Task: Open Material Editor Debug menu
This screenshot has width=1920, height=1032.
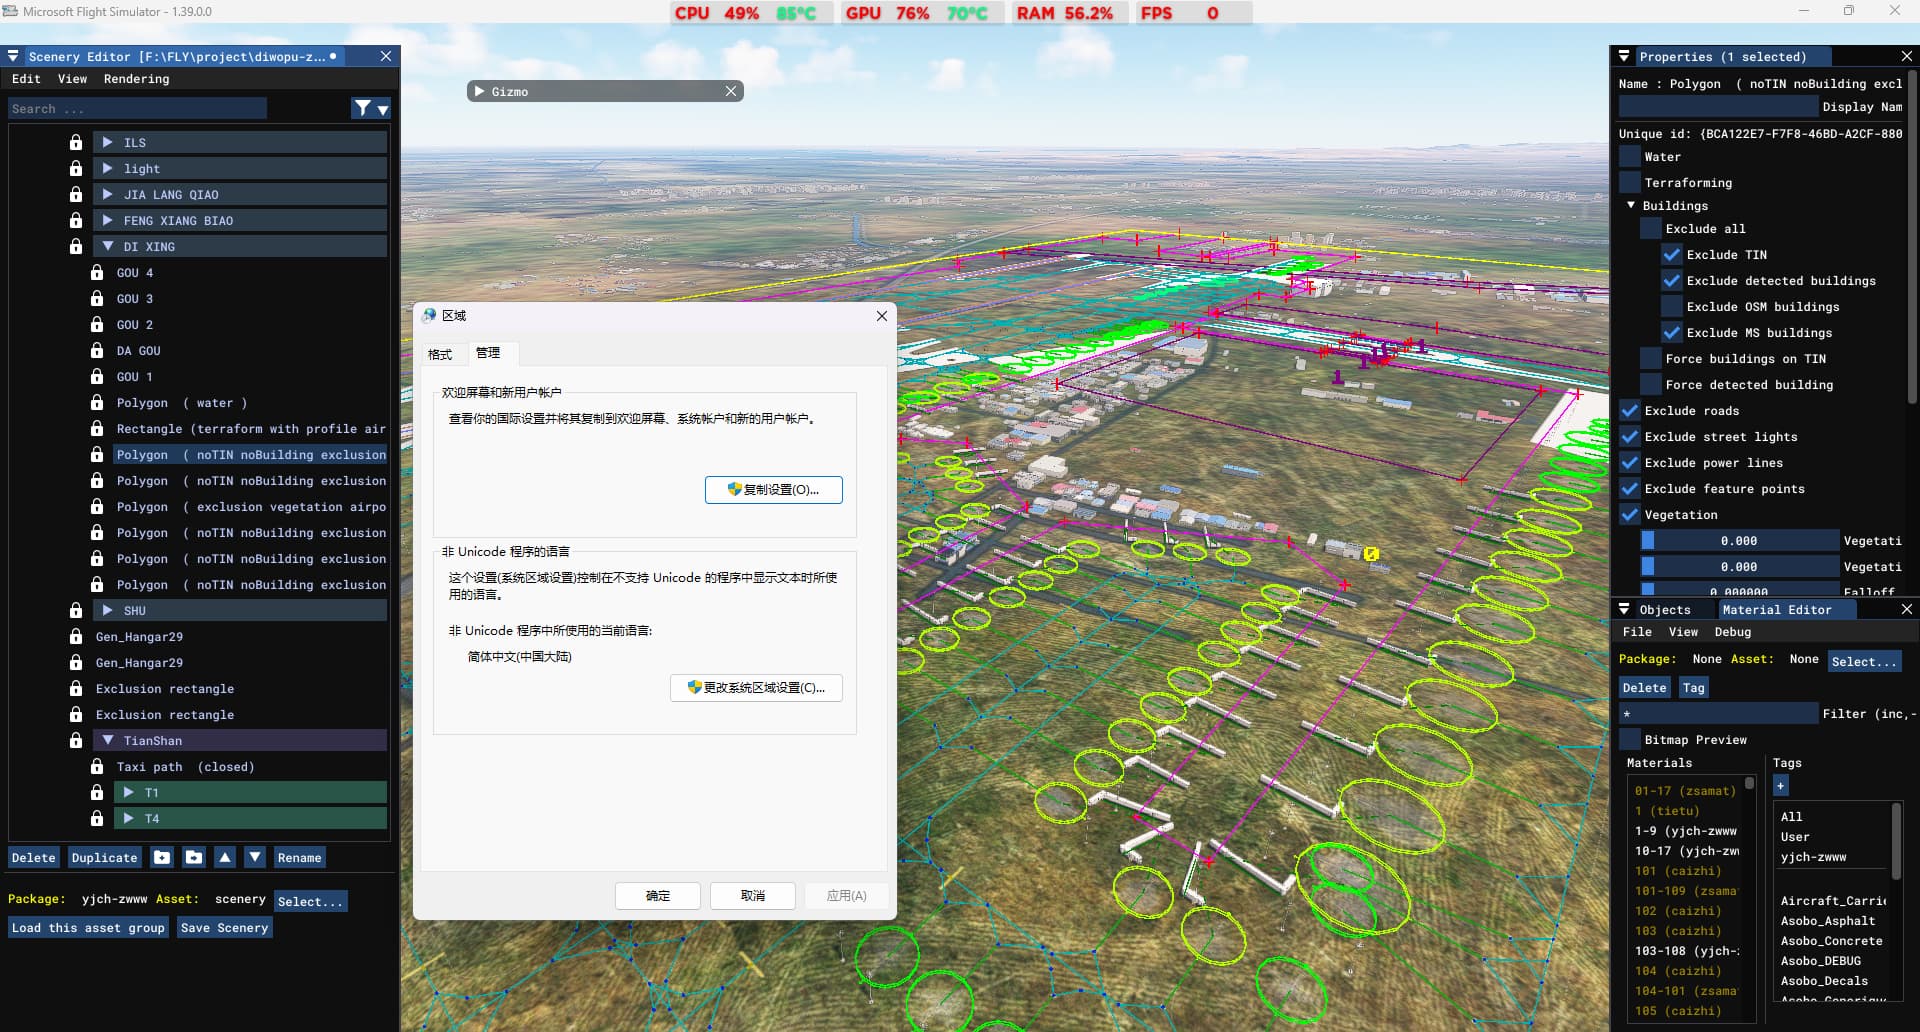Action: [1733, 632]
